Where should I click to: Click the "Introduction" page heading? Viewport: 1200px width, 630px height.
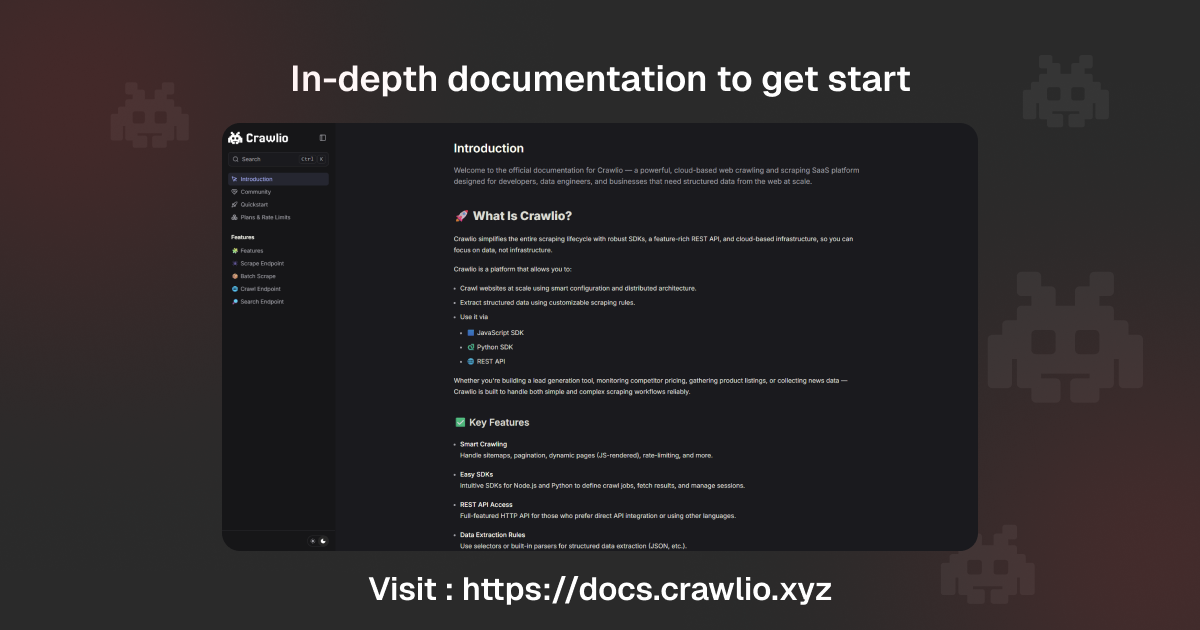coord(489,148)
